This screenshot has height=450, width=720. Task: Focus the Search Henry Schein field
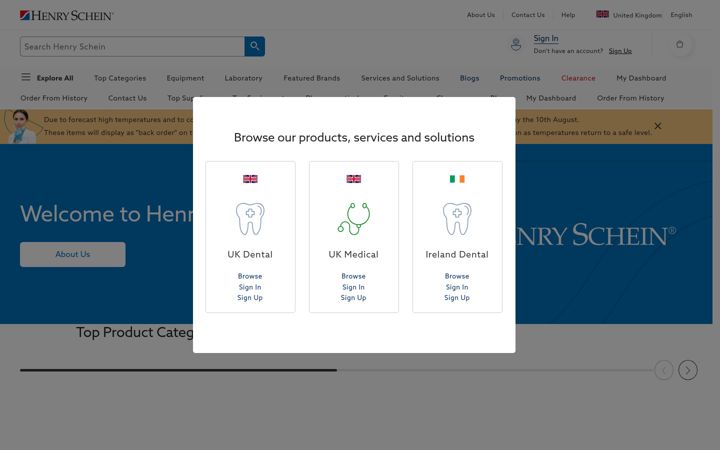point(132,46)
